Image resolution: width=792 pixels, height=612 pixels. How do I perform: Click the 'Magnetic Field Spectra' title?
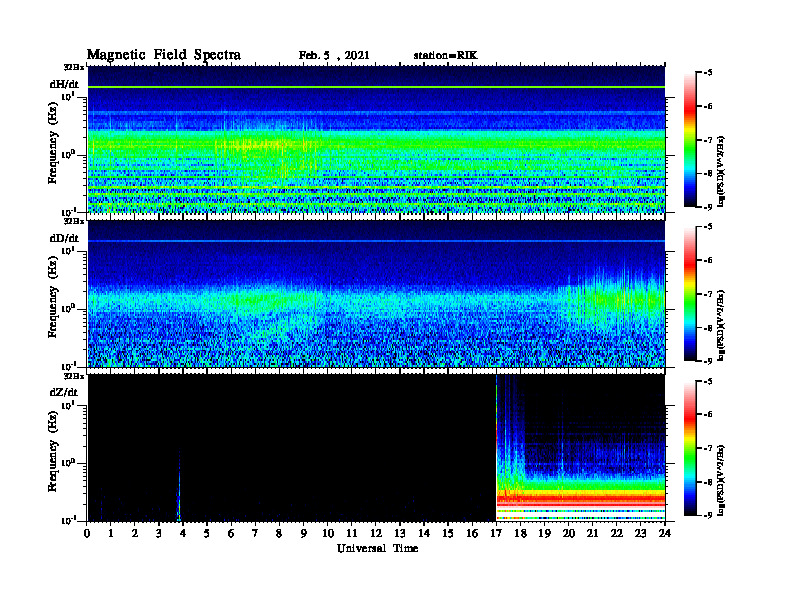pos(164,55)
